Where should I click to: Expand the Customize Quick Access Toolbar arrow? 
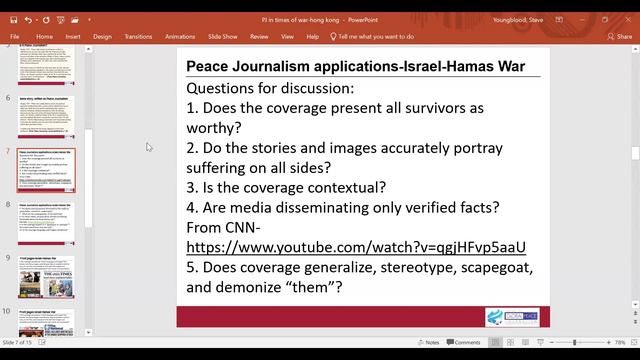[x=89, y=20]
